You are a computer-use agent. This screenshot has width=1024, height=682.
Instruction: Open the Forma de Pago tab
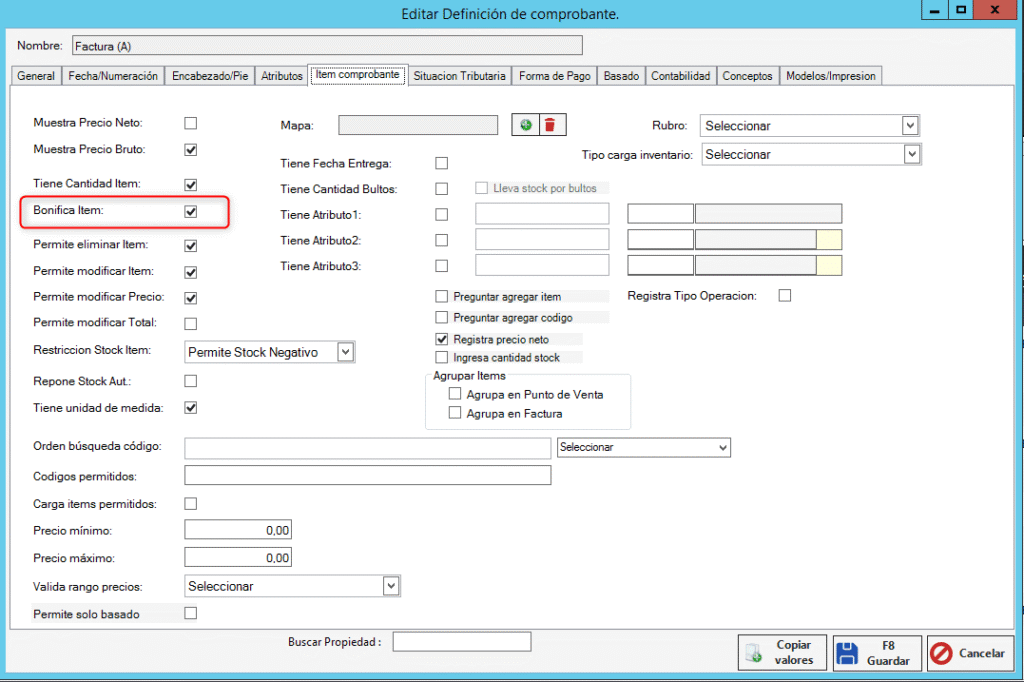[555, 76]
